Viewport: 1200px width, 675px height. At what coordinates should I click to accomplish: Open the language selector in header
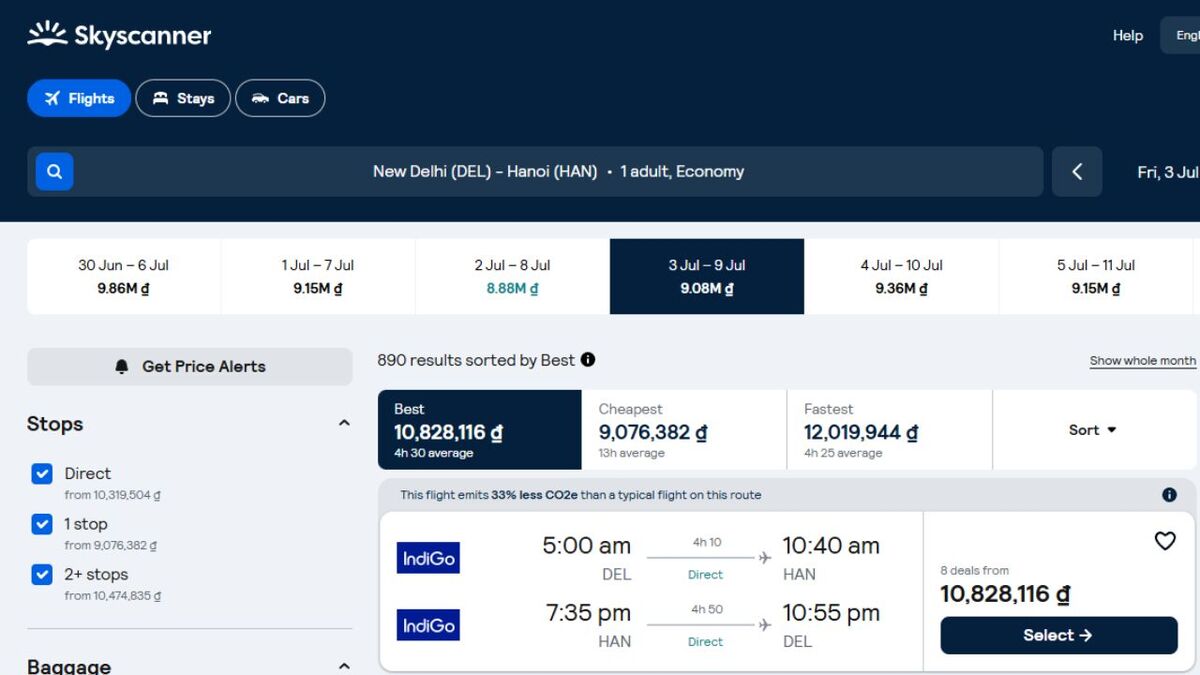(1181, 35)
